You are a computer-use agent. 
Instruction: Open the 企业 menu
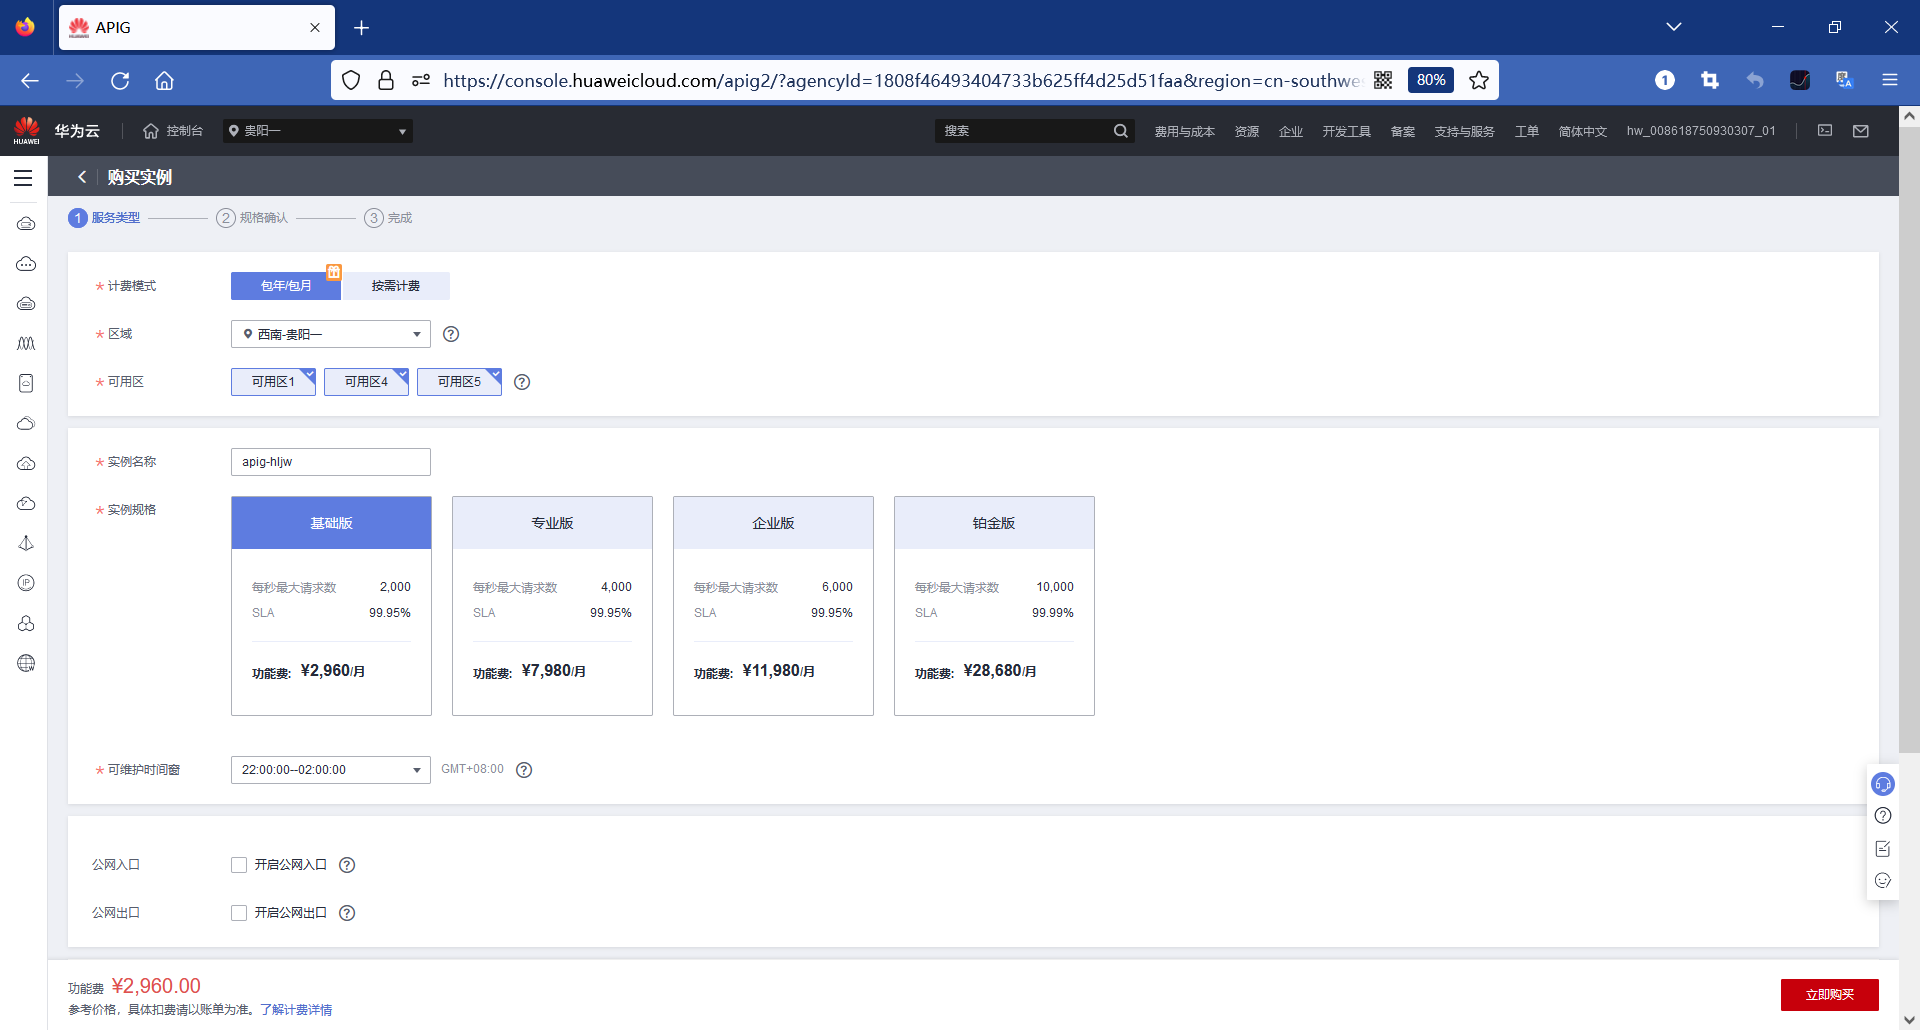(x=1291, y=131)
